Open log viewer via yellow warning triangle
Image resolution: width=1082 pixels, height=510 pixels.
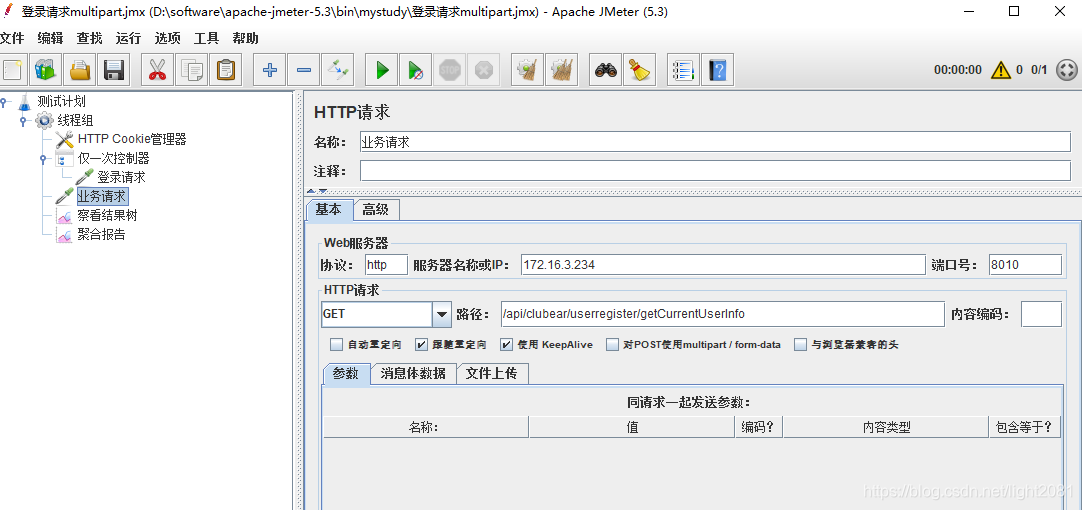1001,70
